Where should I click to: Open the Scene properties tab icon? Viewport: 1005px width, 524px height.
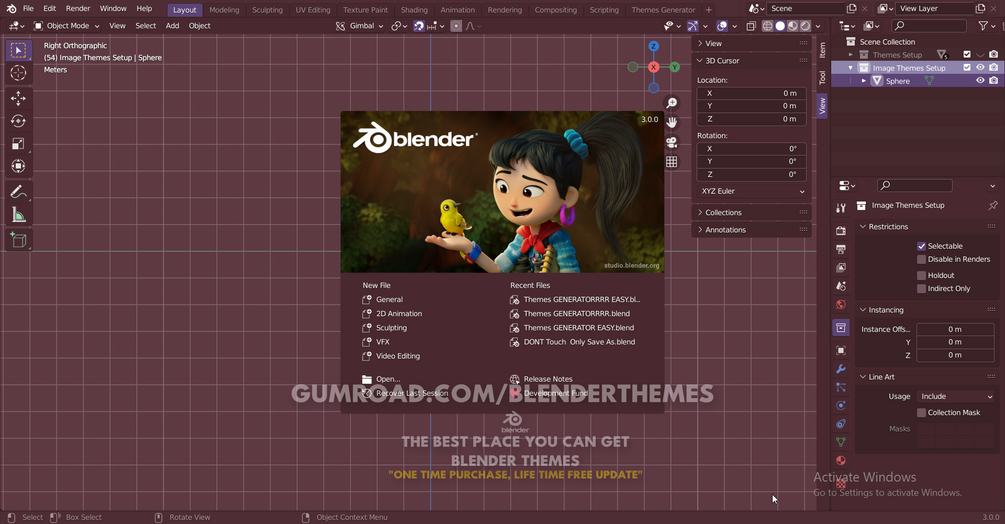pyautogui.click(x=841, y=286)
